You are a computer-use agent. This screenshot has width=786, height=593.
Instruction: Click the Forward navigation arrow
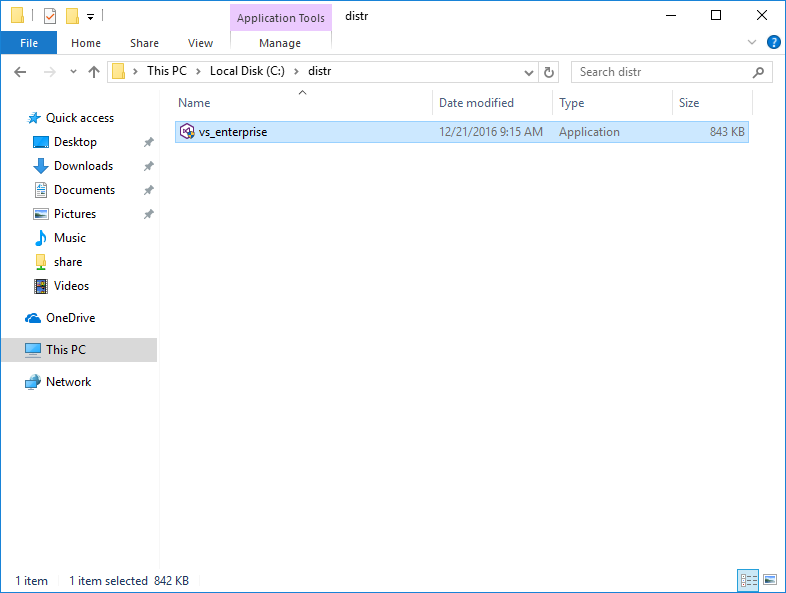(50, 72)
